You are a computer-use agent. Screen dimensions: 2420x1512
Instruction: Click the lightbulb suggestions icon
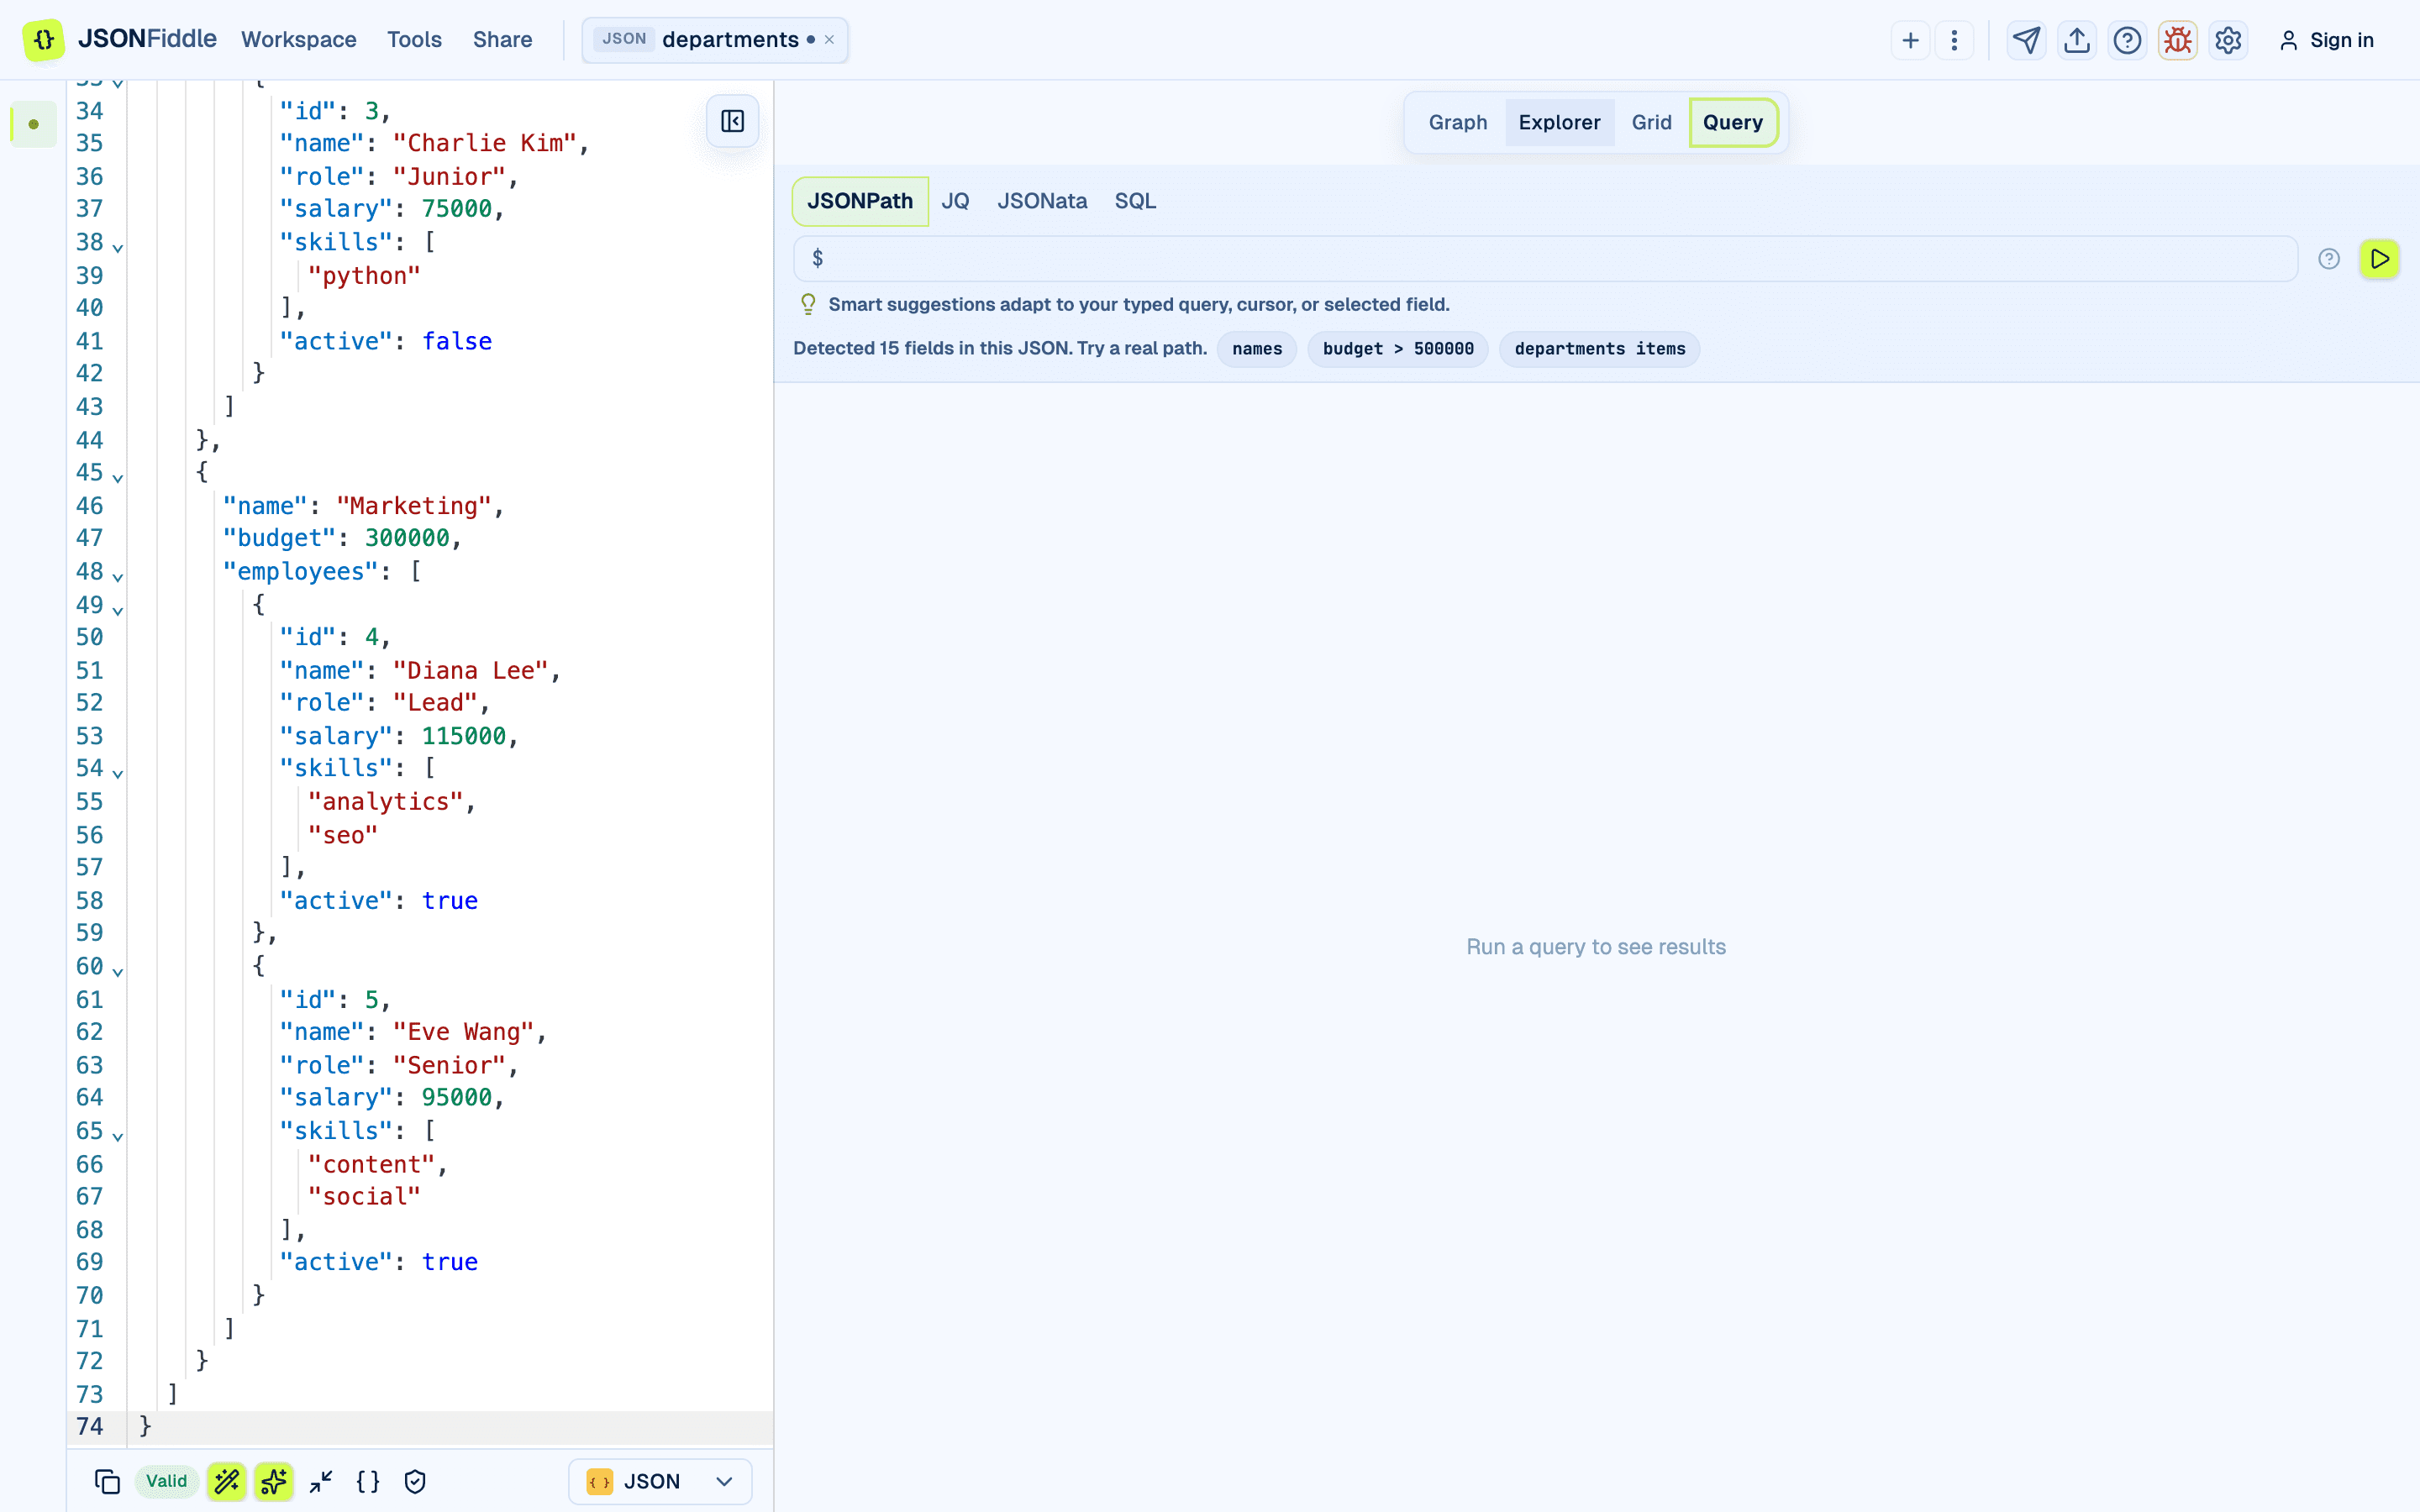point(808,304)
